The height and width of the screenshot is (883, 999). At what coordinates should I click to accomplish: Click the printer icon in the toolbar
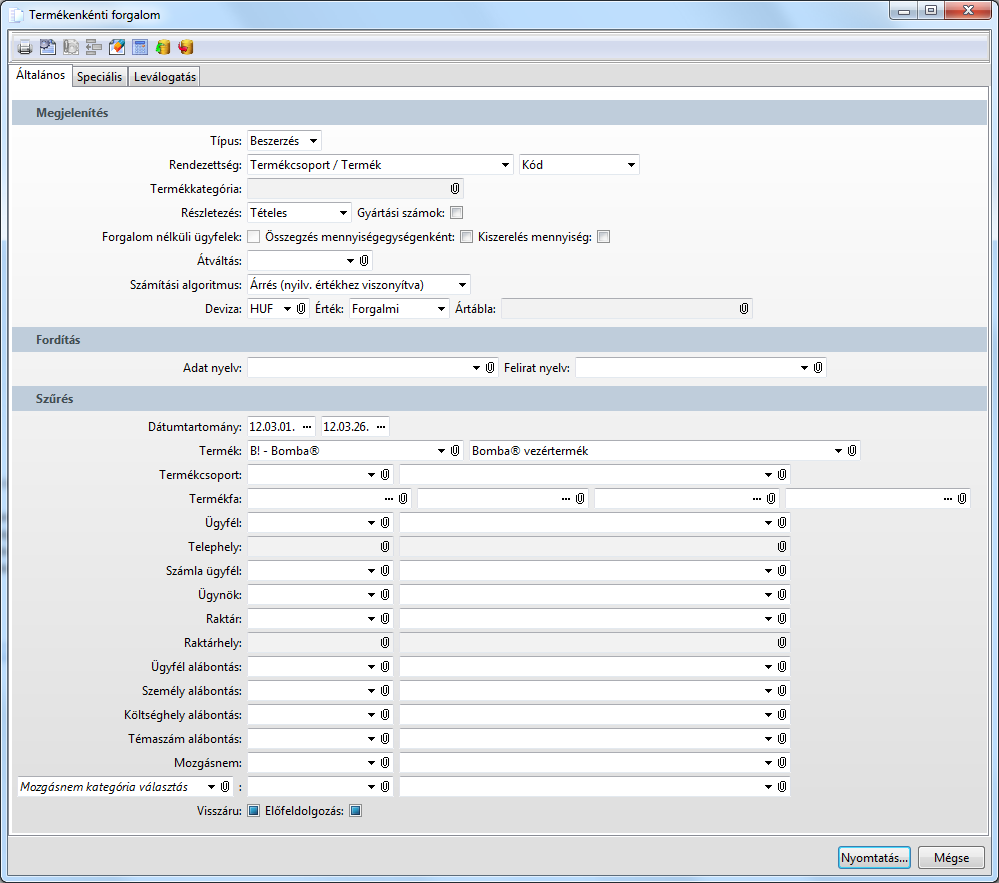[25, 47]
